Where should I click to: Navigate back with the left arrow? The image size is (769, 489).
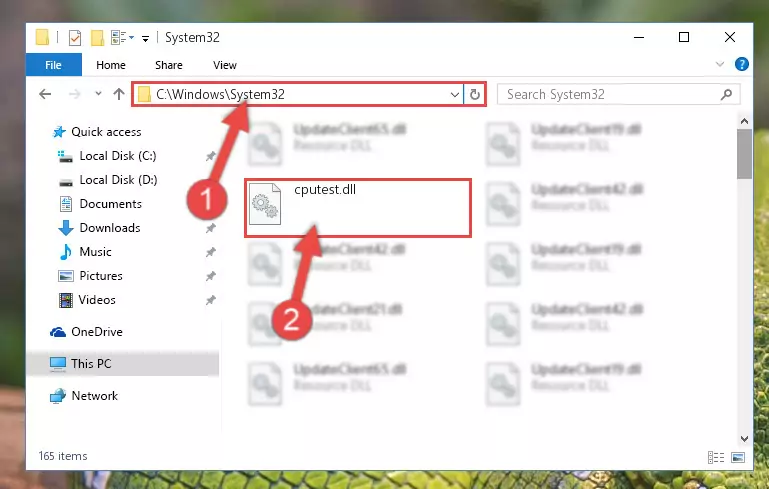(45, 94)
